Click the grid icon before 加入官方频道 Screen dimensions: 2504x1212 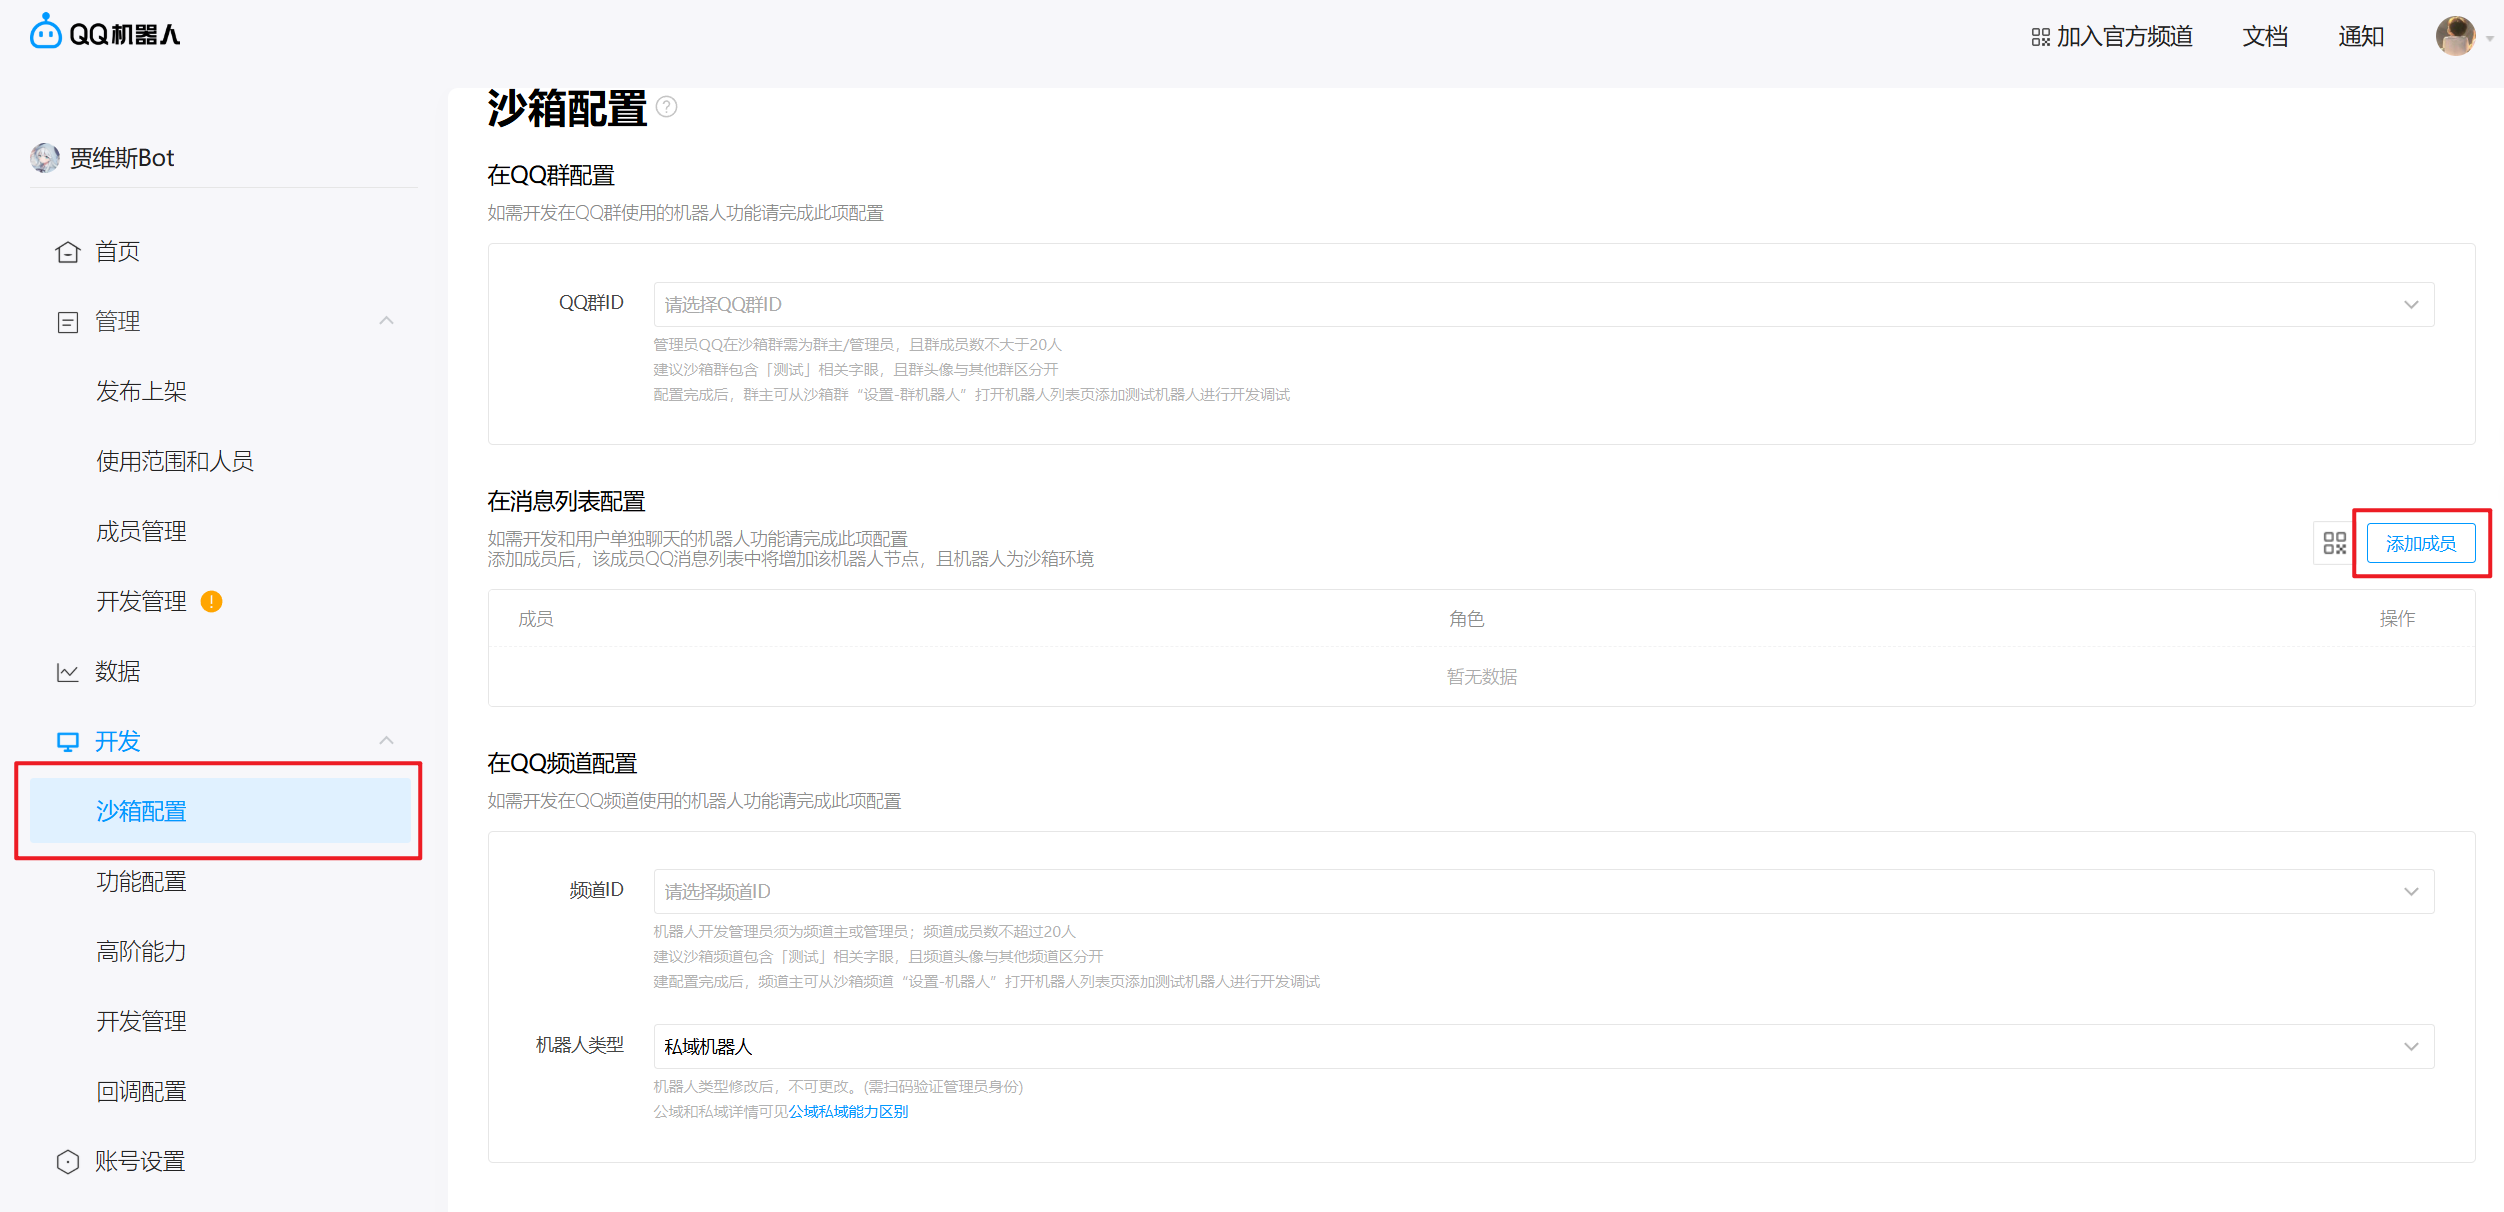pos(2040,37)
